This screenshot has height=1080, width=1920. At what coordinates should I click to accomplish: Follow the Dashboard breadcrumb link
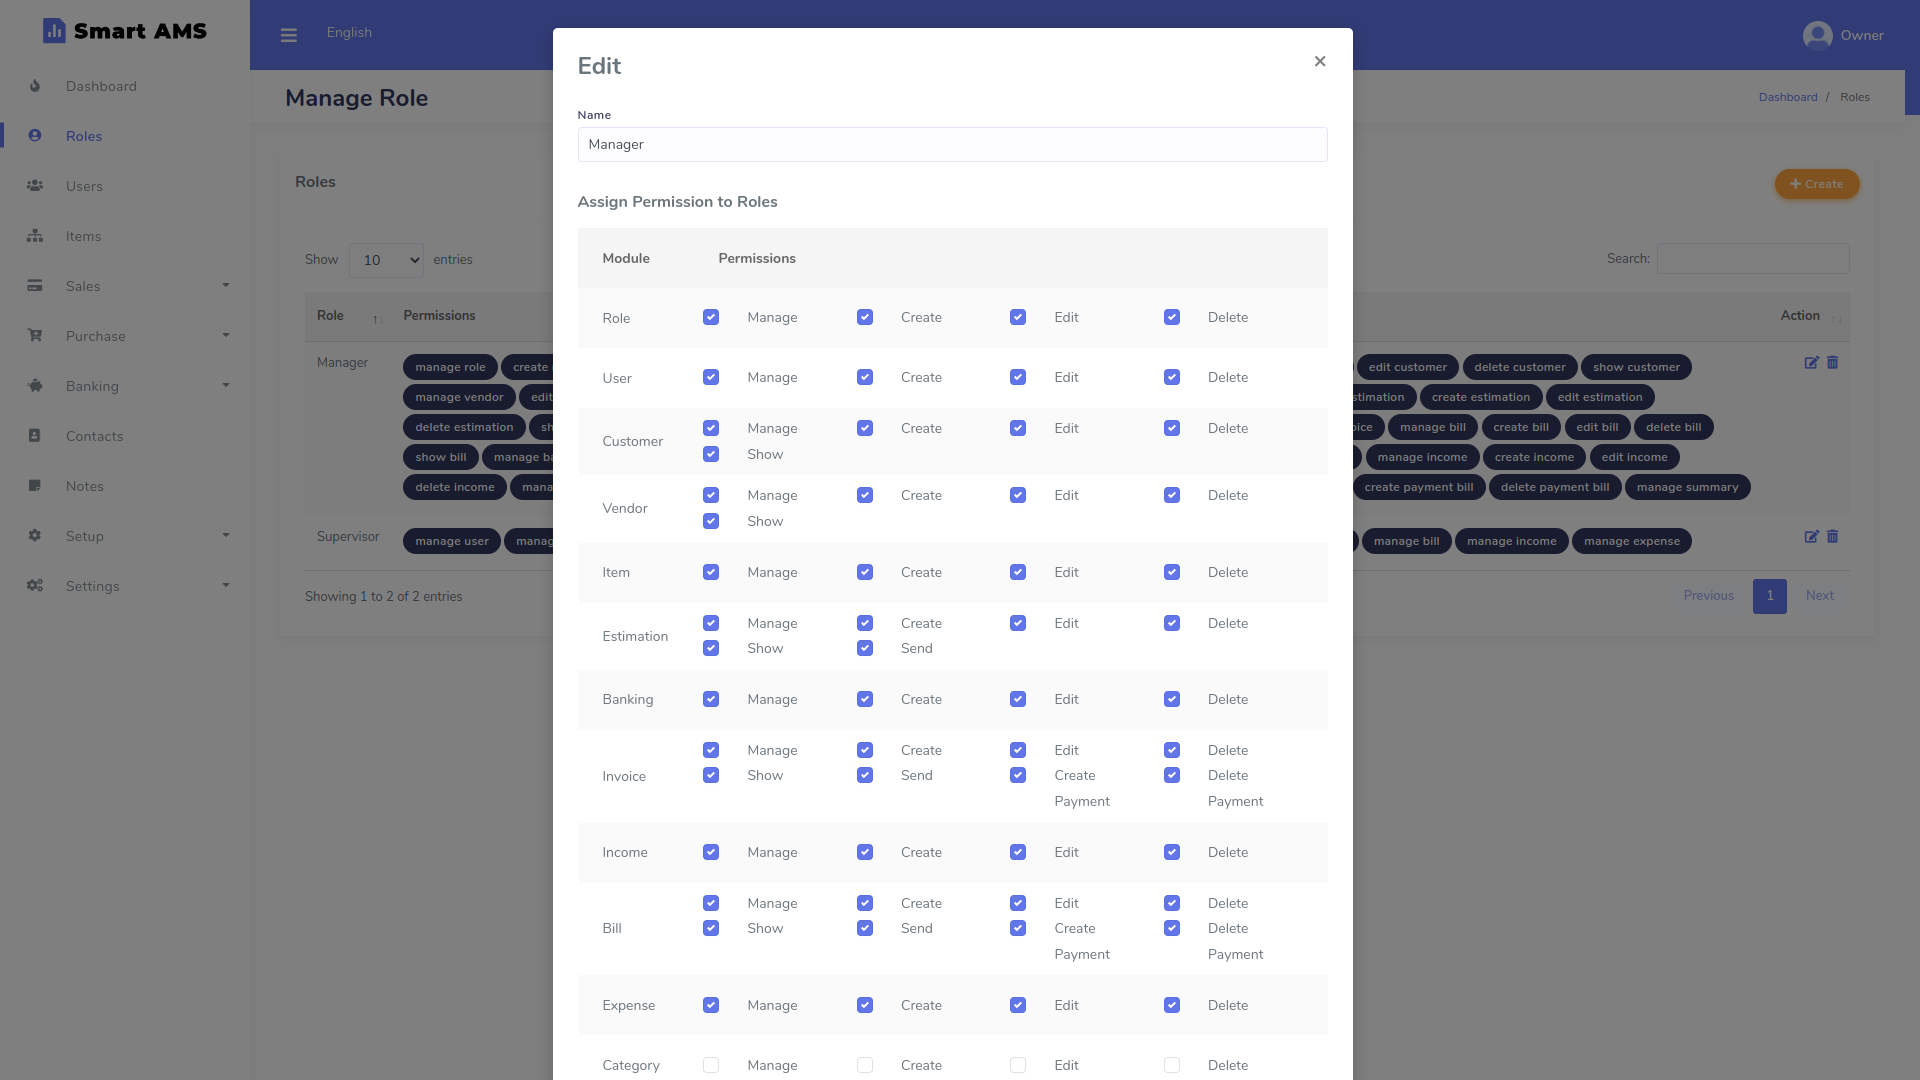[x=1787, y=97]
